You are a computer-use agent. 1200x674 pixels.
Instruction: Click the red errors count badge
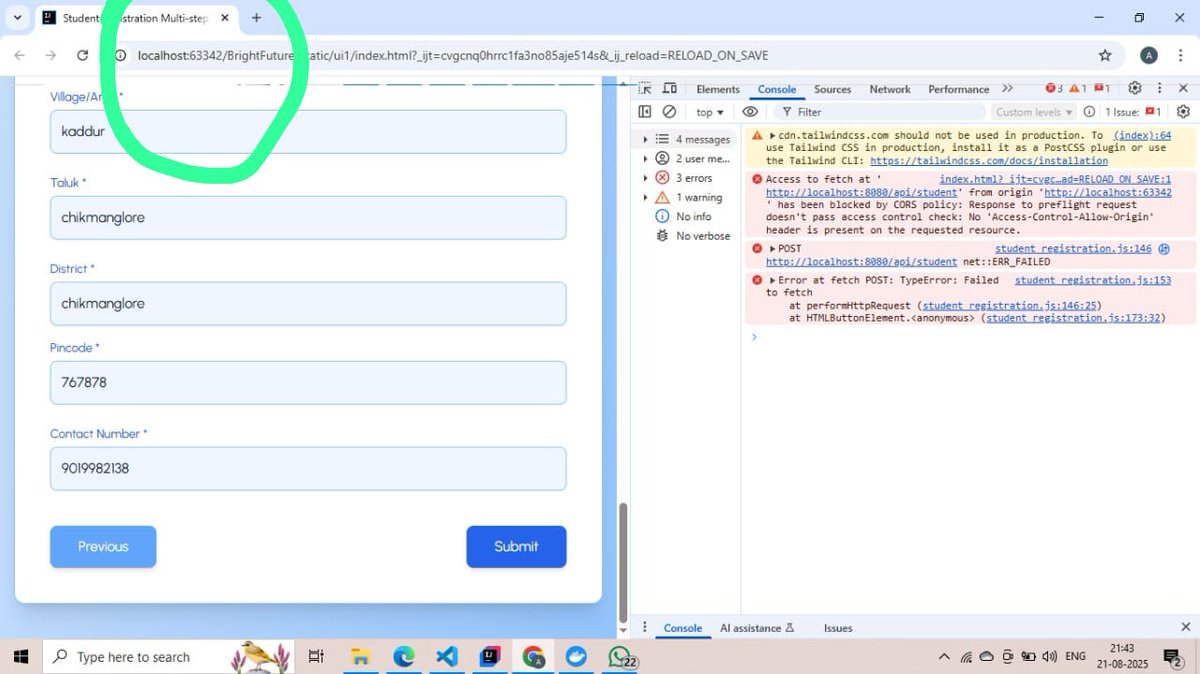point(1054,89)
